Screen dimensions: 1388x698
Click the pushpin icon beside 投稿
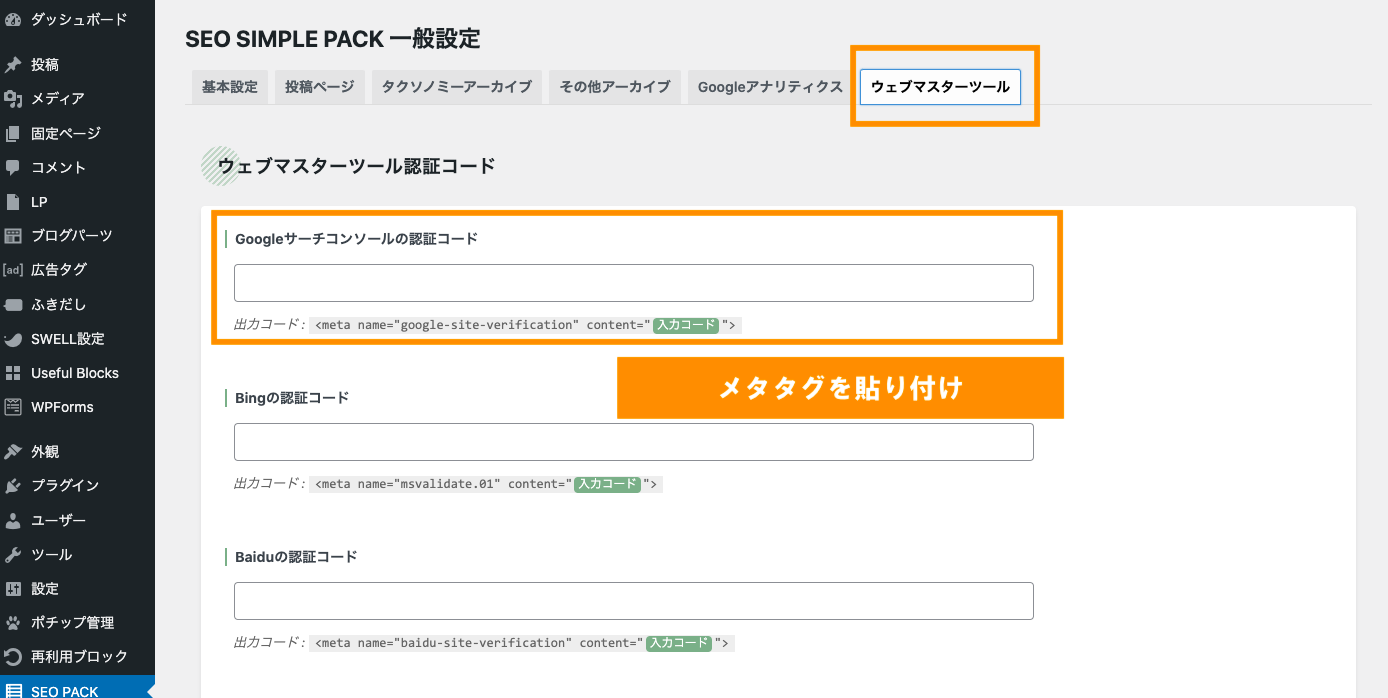(13, 65)
